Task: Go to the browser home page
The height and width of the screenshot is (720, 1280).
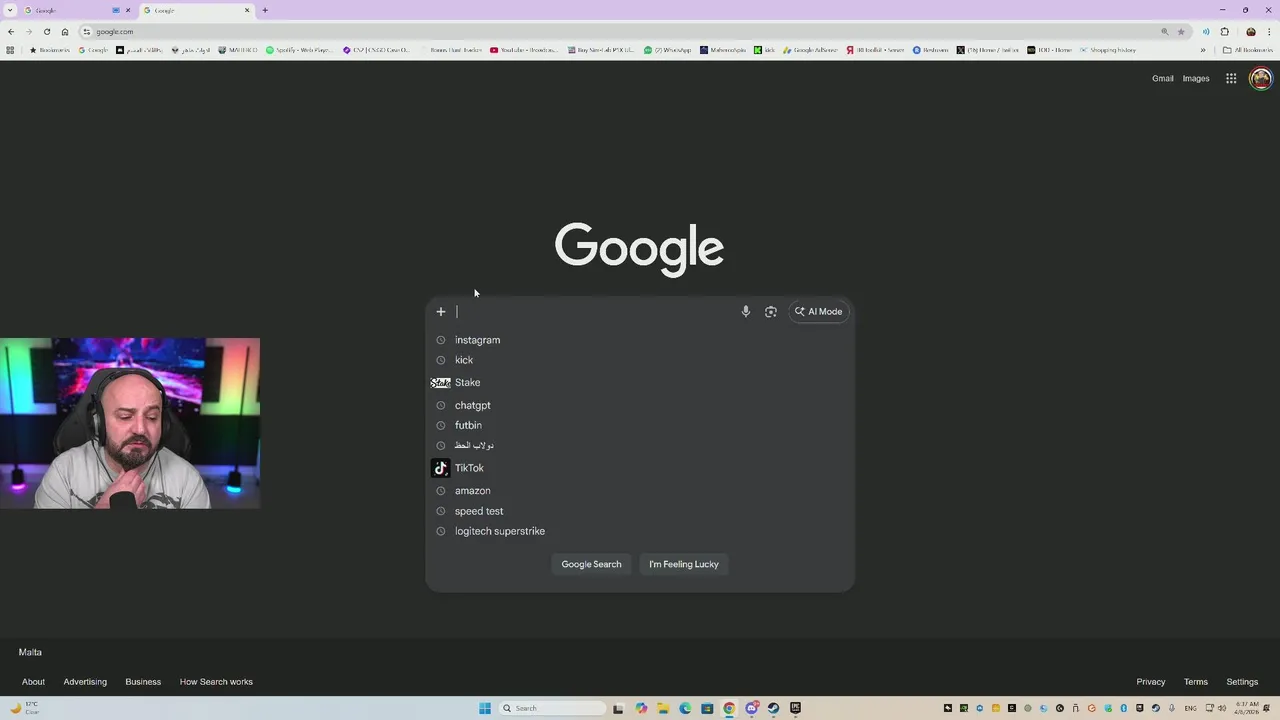Action: (x=65, y=31)
